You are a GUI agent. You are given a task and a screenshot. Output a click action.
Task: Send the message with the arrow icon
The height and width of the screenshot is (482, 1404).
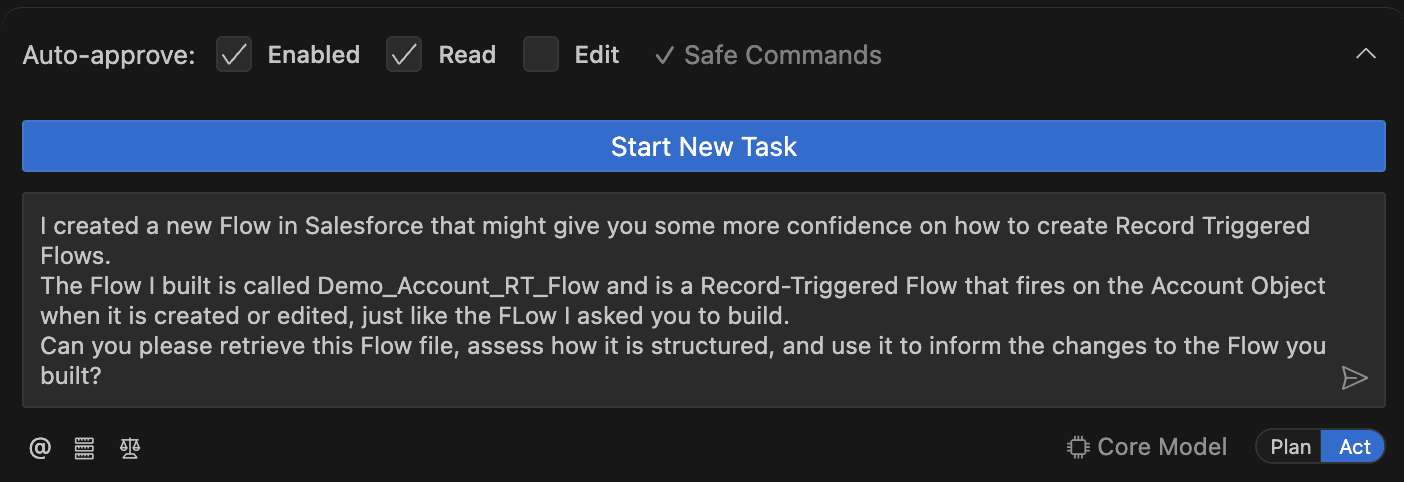point(1354,377)
